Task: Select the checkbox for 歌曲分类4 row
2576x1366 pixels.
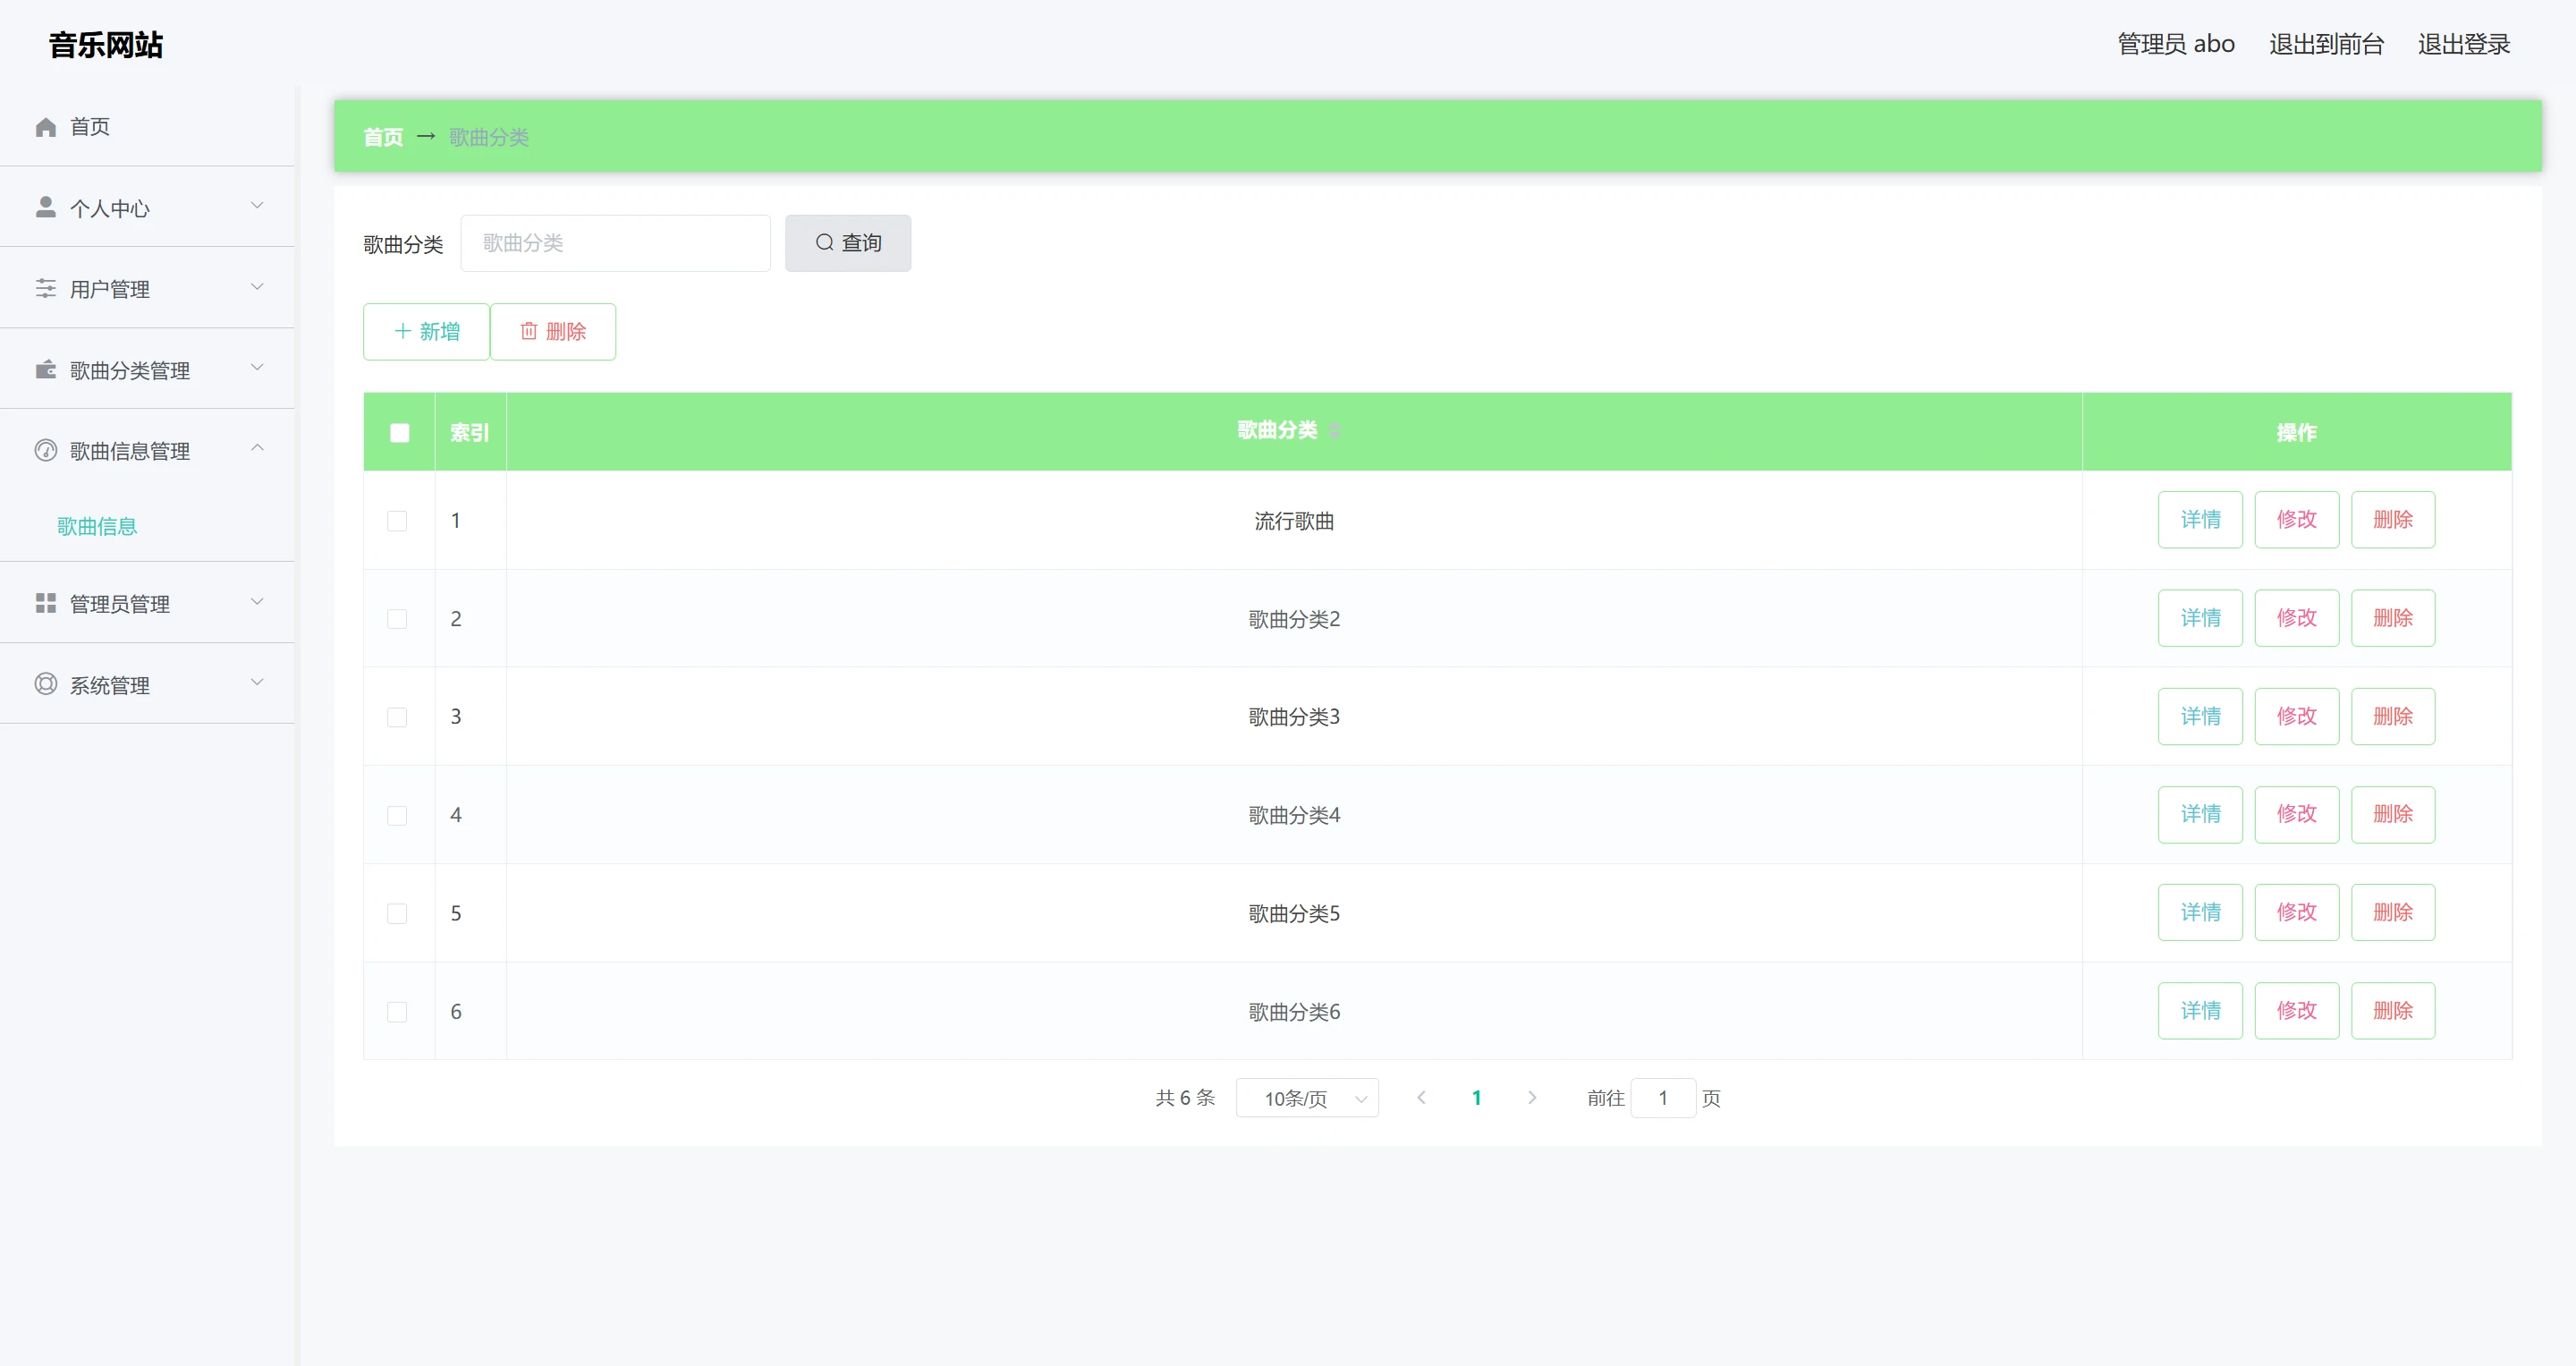Action: (x=397, y=815)
